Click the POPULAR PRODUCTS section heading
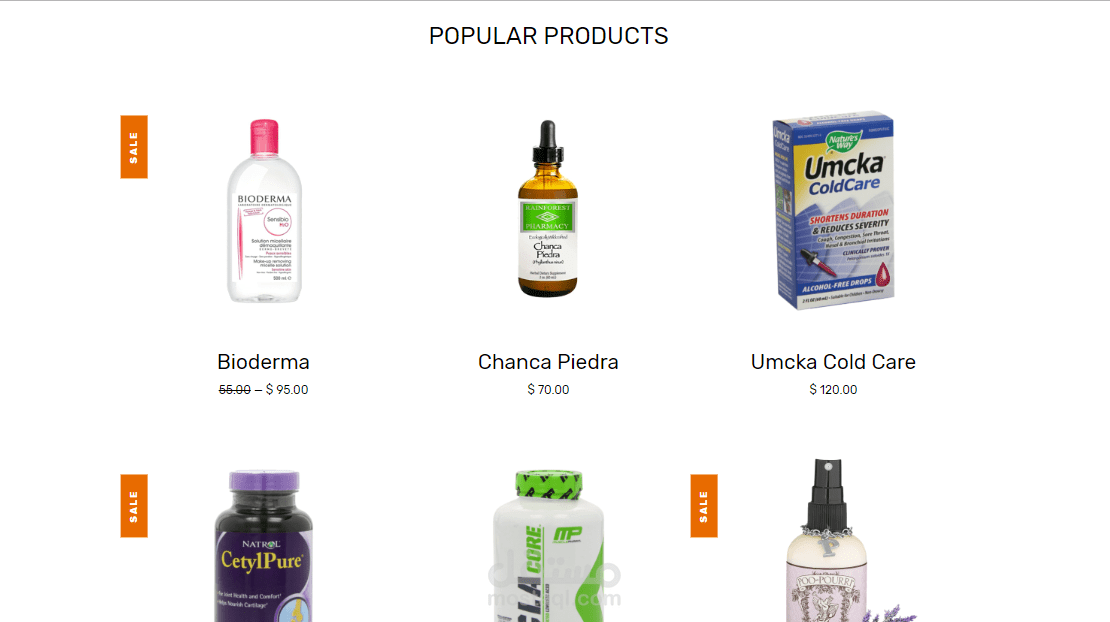Image resolution: width=1110 pixels, height=622 pixels. [x=549, y=35]
